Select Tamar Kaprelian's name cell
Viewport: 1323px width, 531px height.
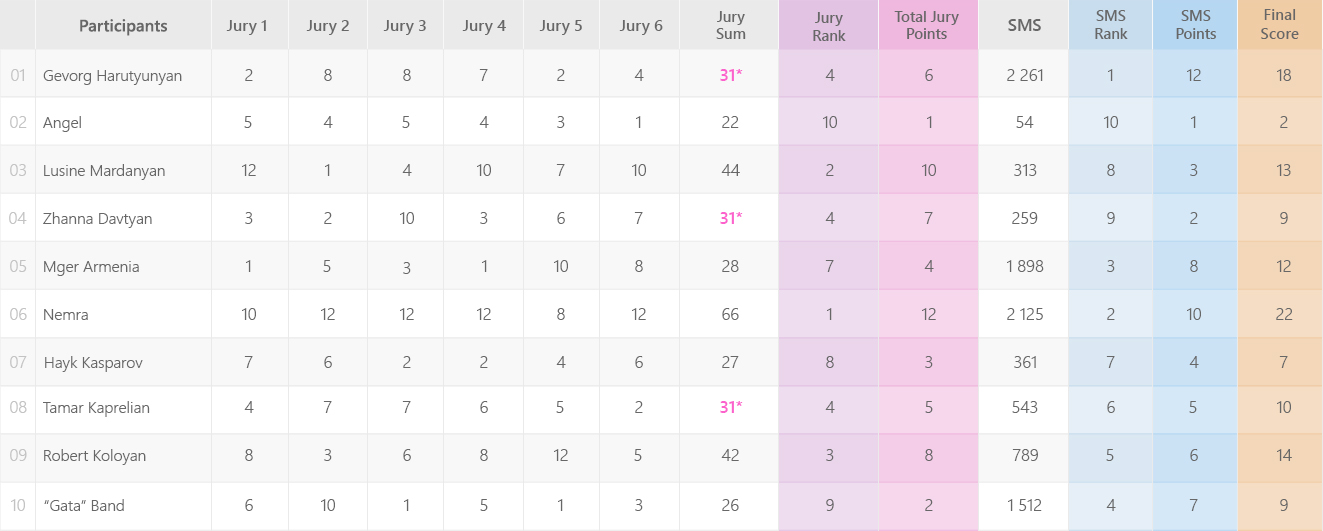pyautogui.click(x=124, y=408)
